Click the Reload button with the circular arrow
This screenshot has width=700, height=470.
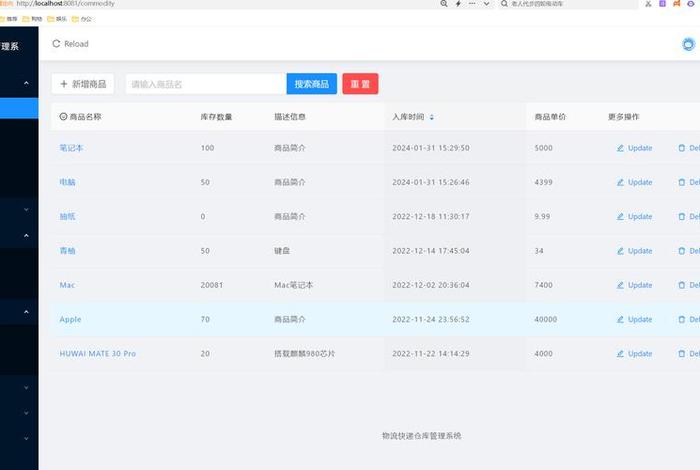click(x=71, y=44)
